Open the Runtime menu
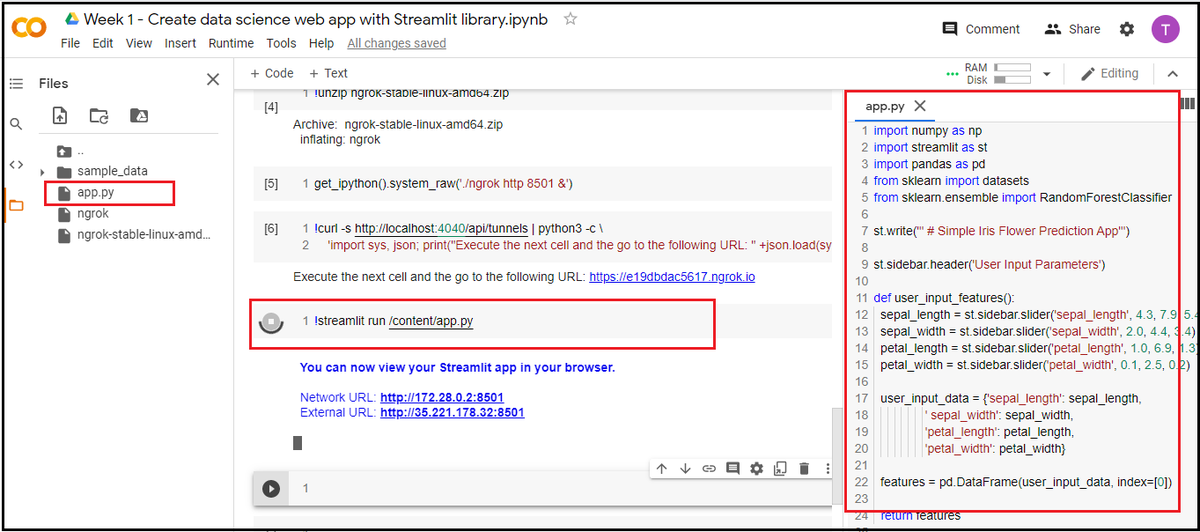This screenshot has height=532, width=1200. pos(231,43)
